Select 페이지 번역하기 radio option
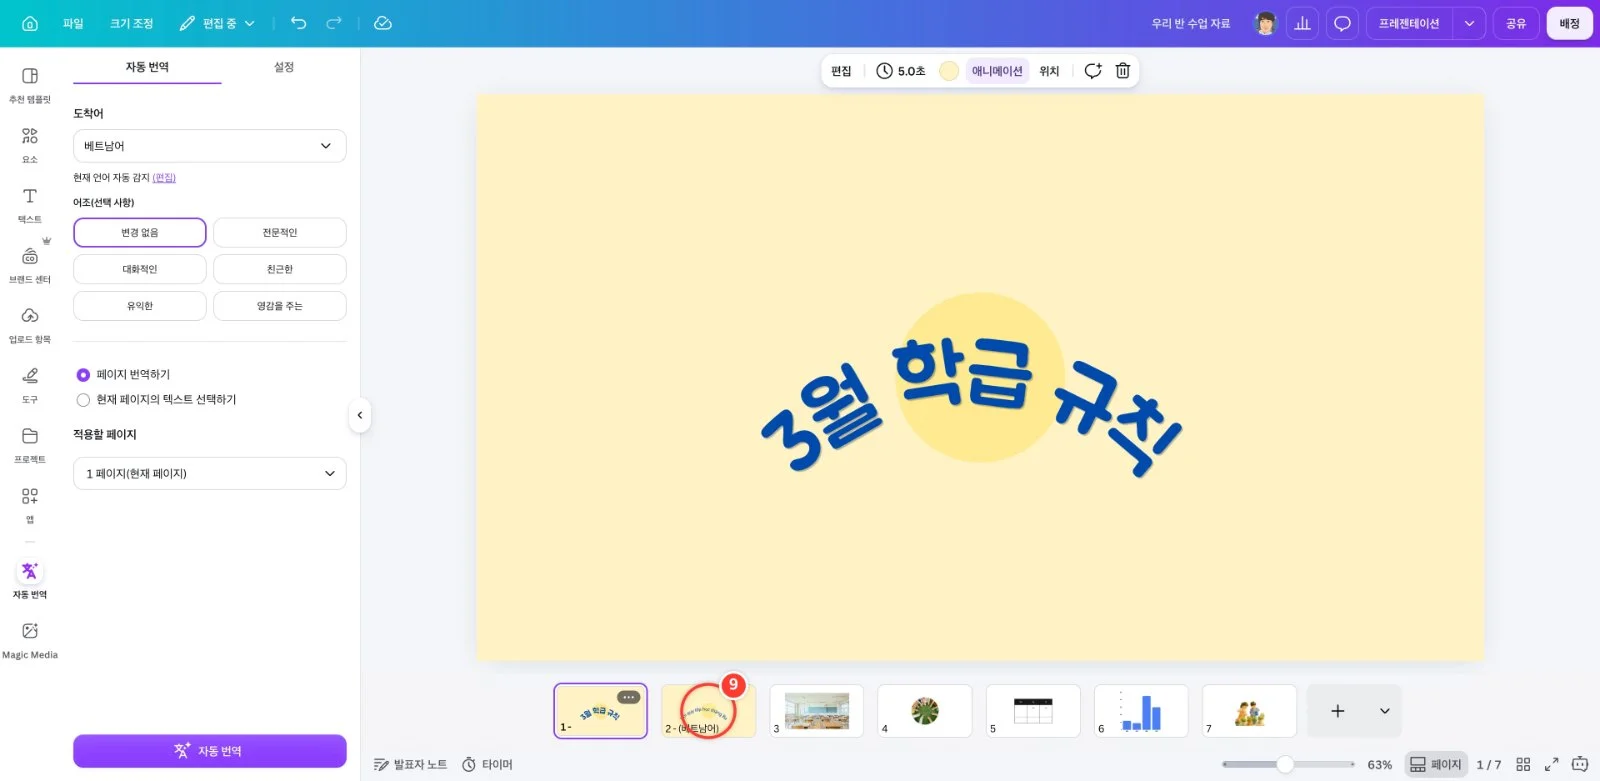The width and height of the screenshot is (1600, 781). tap(83, 375)
